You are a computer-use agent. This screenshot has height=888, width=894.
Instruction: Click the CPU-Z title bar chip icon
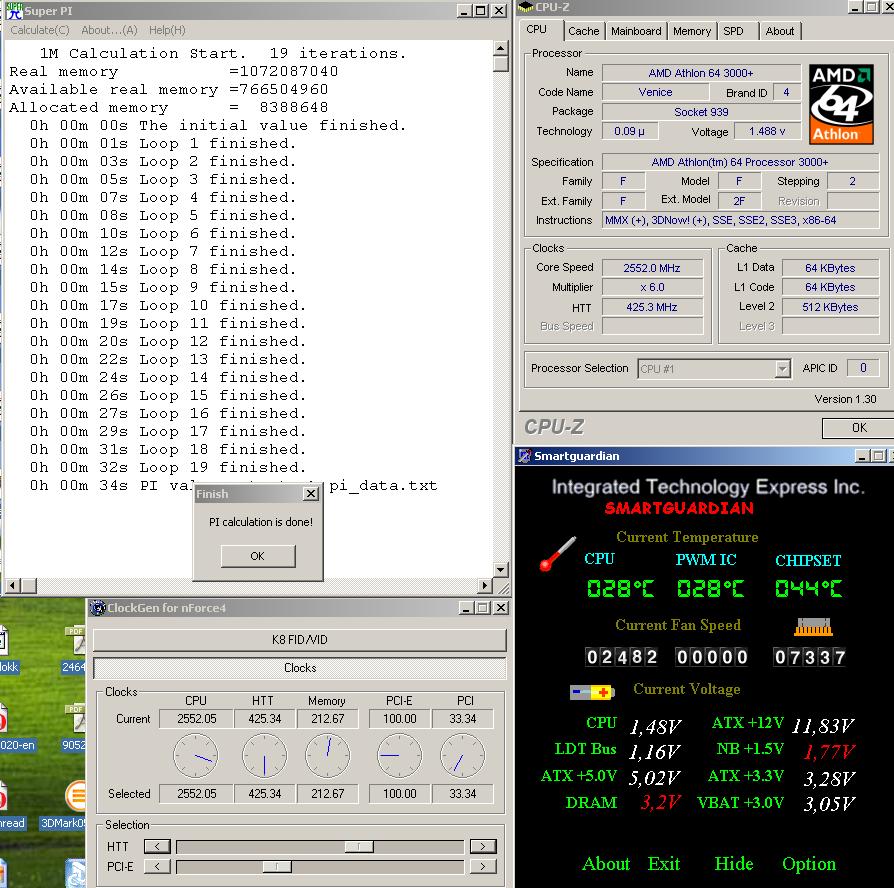tap(525, 7)
